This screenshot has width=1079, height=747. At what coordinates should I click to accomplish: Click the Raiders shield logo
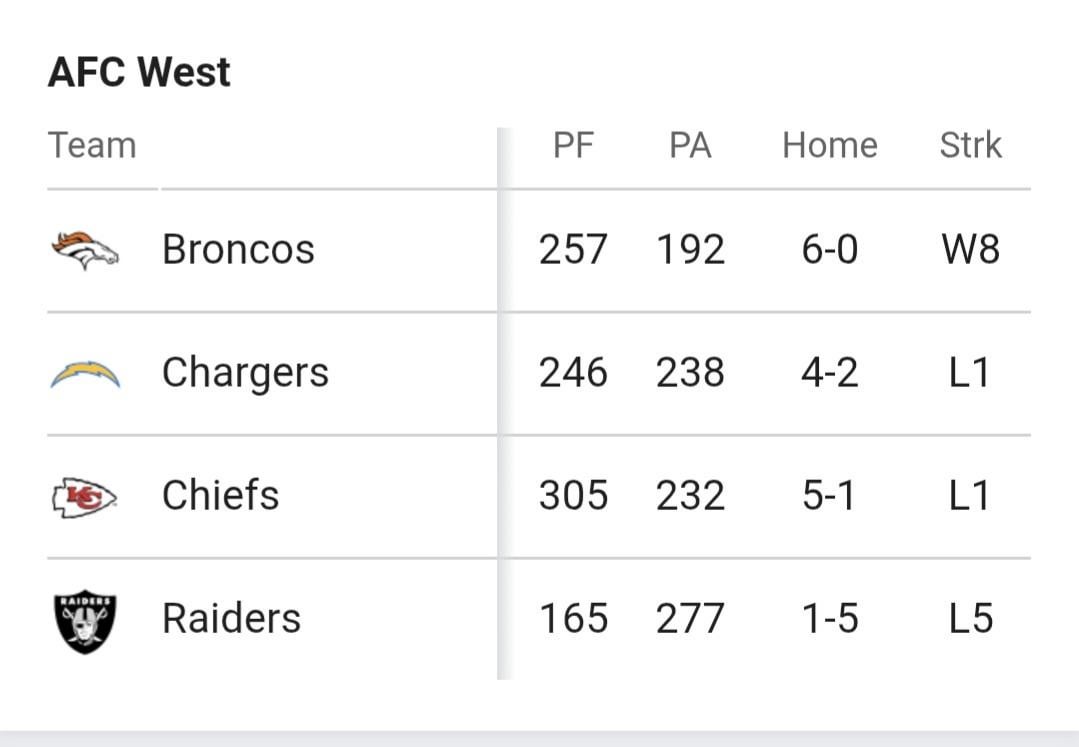point(86,617)
